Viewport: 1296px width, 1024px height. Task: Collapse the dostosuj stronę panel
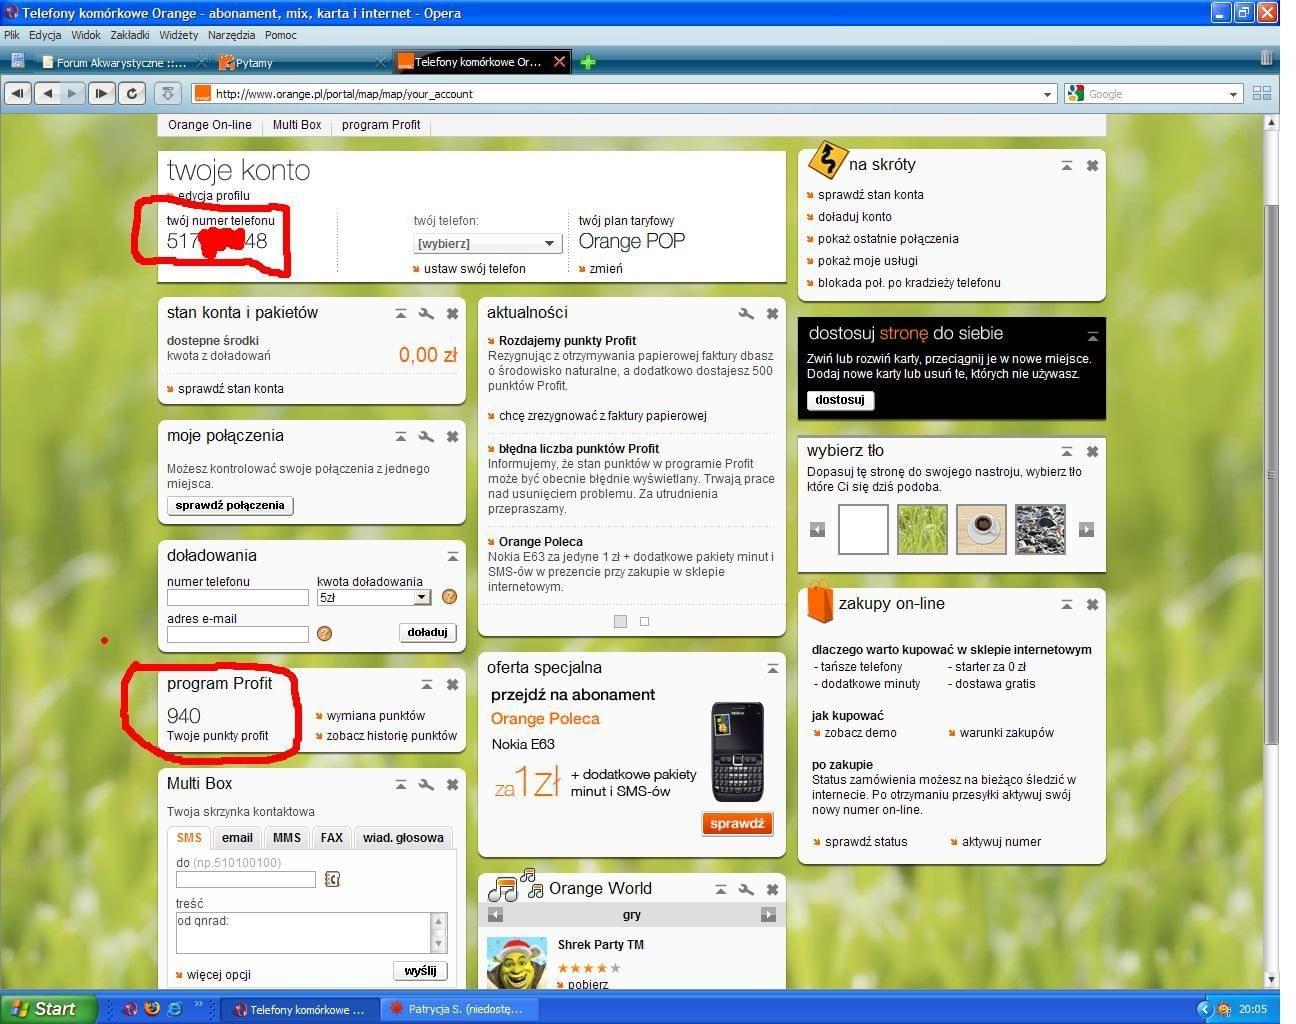coord(1092,336)
